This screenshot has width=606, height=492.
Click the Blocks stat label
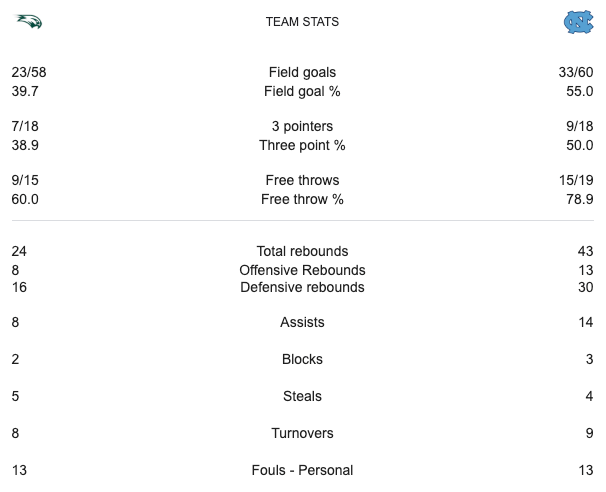pyautogui.click(x=302, y=359)
